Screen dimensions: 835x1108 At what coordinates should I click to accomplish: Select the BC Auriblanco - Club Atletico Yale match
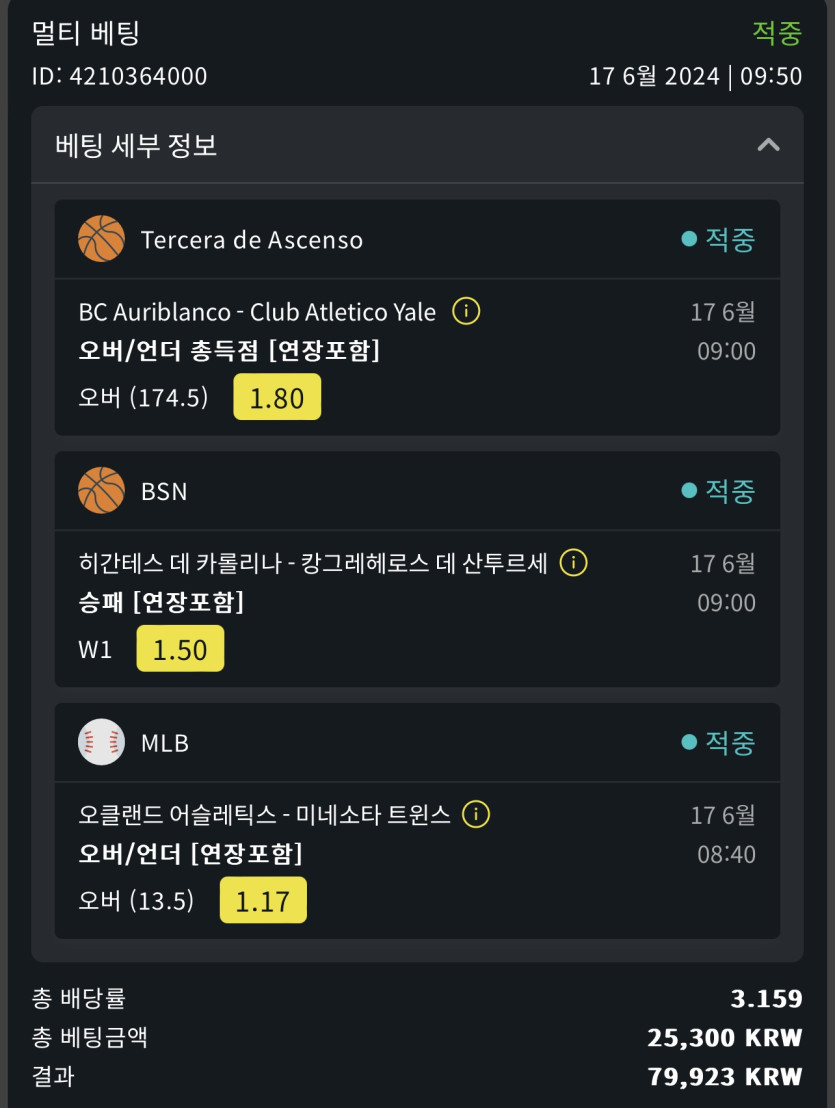[257, 312]
